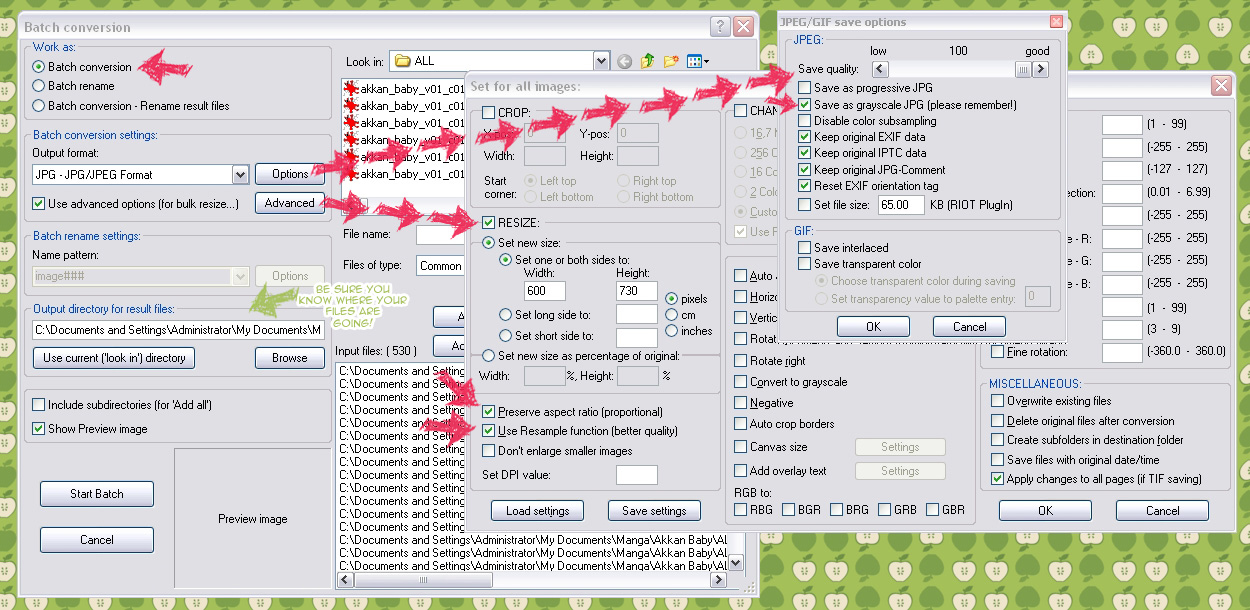Click the Start Batch button
Screen dimensions: 1250x610
point(97,494)
